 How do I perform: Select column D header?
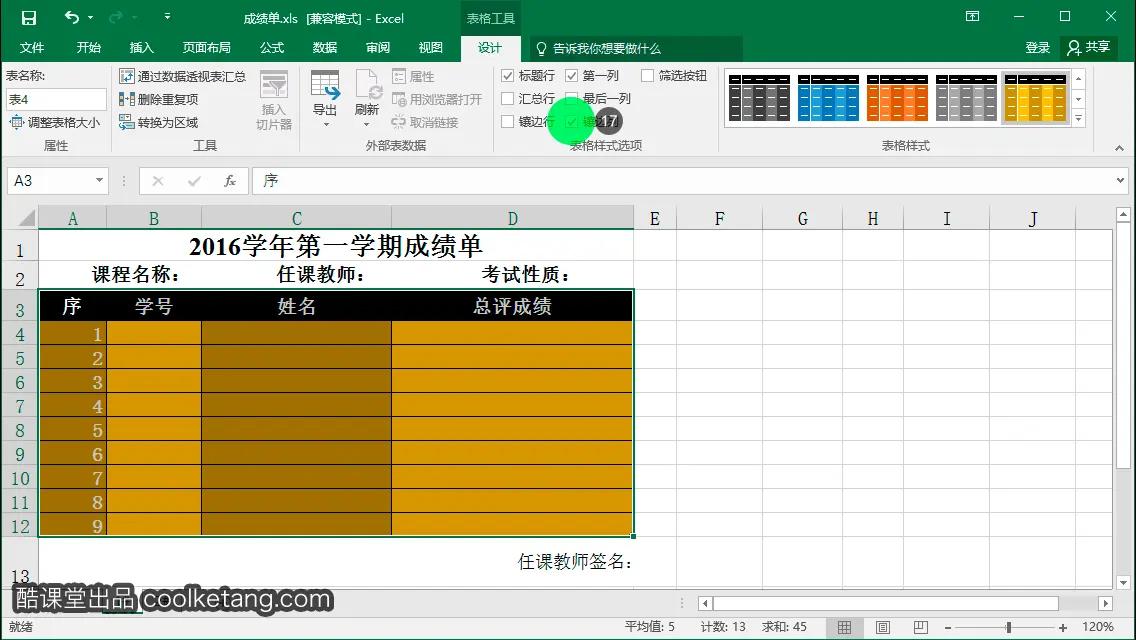coord(512,218)
